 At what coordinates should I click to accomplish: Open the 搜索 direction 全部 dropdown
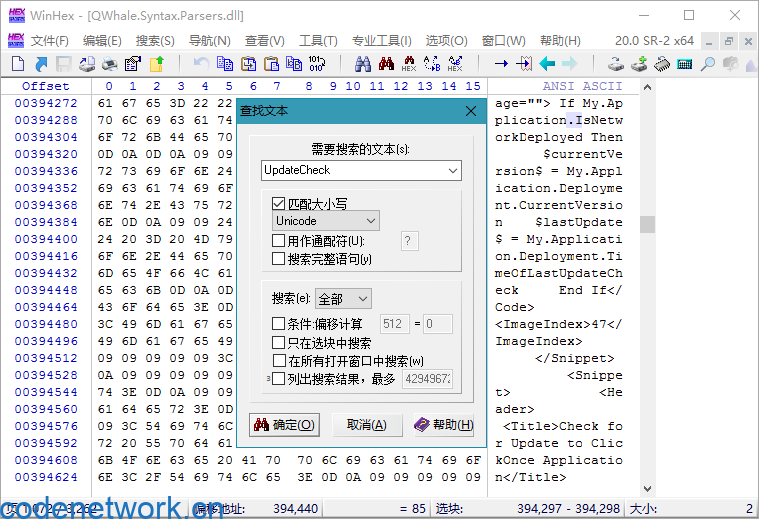pos(343,299)
